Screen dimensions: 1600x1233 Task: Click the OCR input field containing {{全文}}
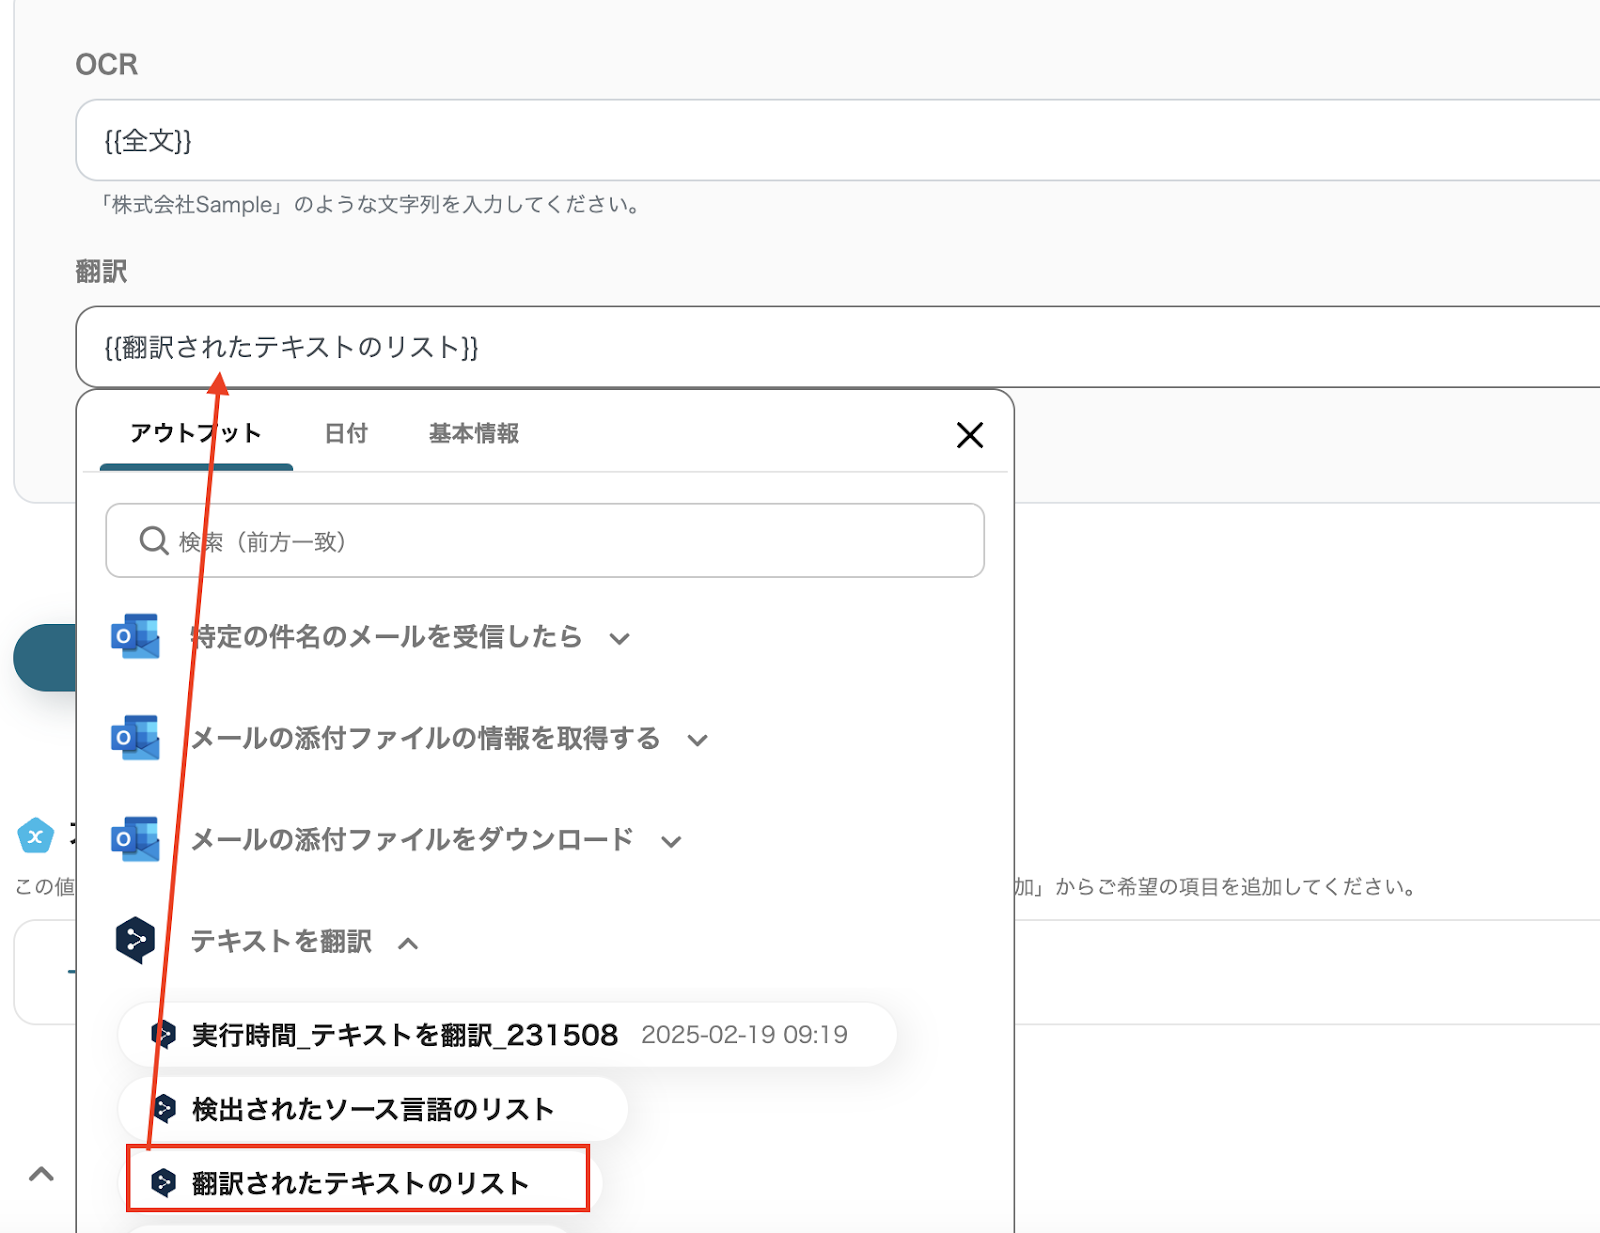(x=838, y=140)
